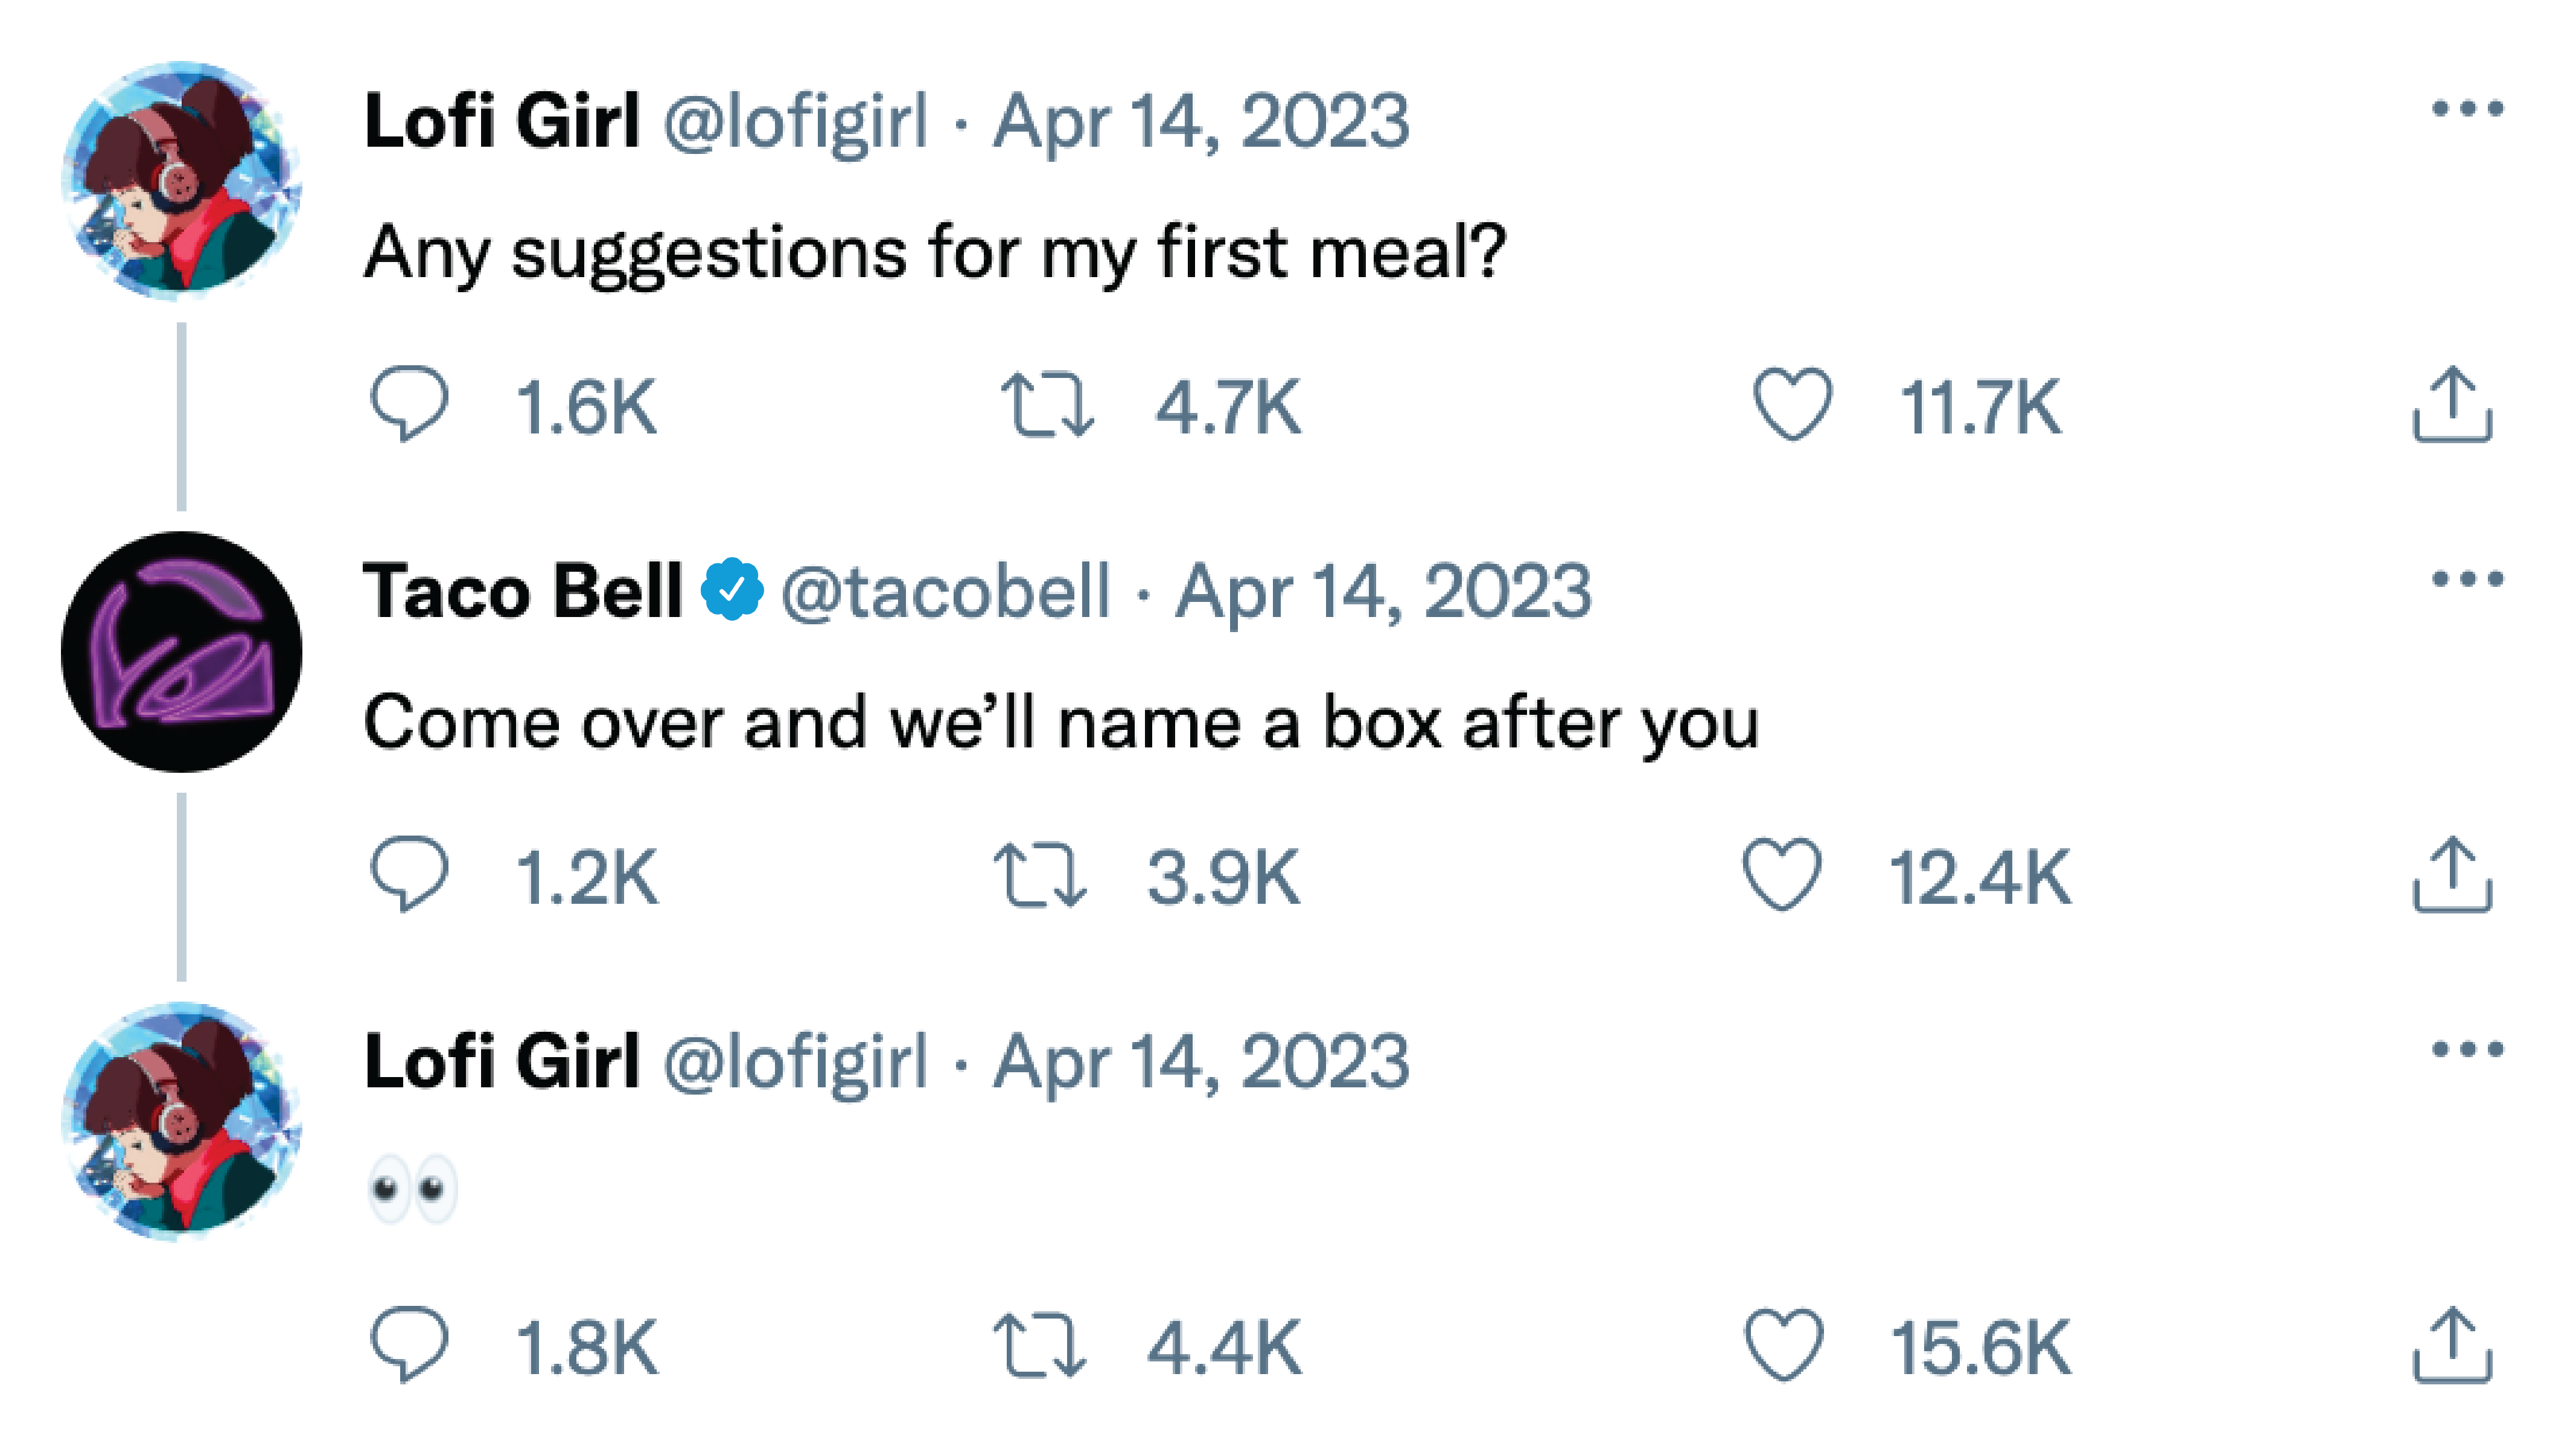The height and width of the screenshot is (1455, 2576).
Task: Reply to the eyes emoji tweet
Action: click(x=409, y=1345)
